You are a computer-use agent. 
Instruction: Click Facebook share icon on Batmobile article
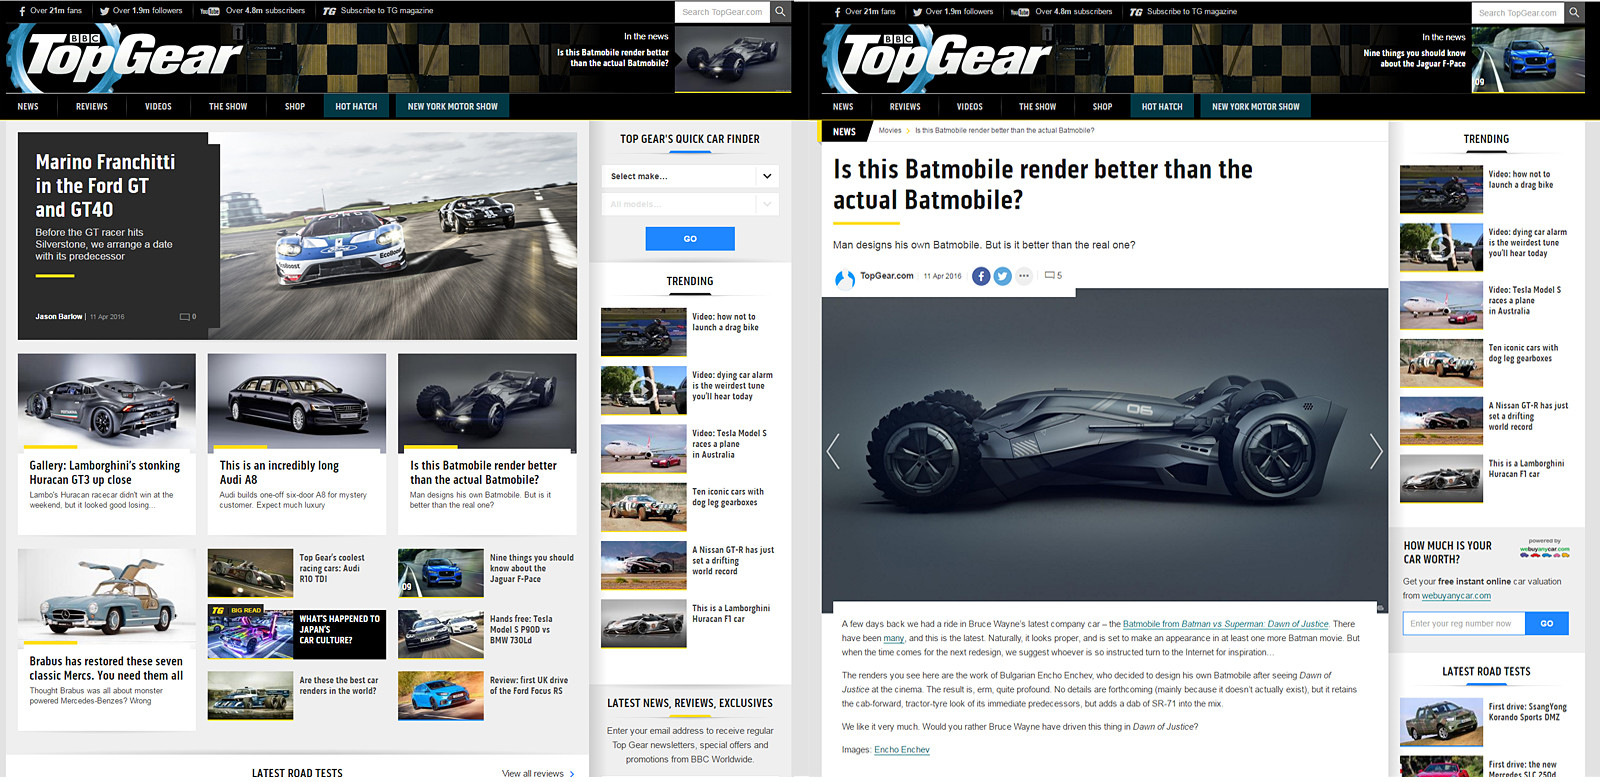pyautogui.click(x=981, y=276)
